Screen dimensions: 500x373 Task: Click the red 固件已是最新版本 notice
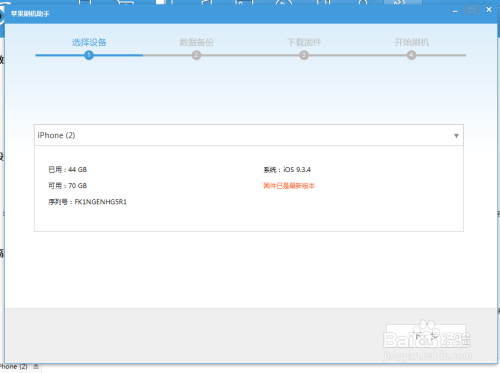click(x=289, y=186)
